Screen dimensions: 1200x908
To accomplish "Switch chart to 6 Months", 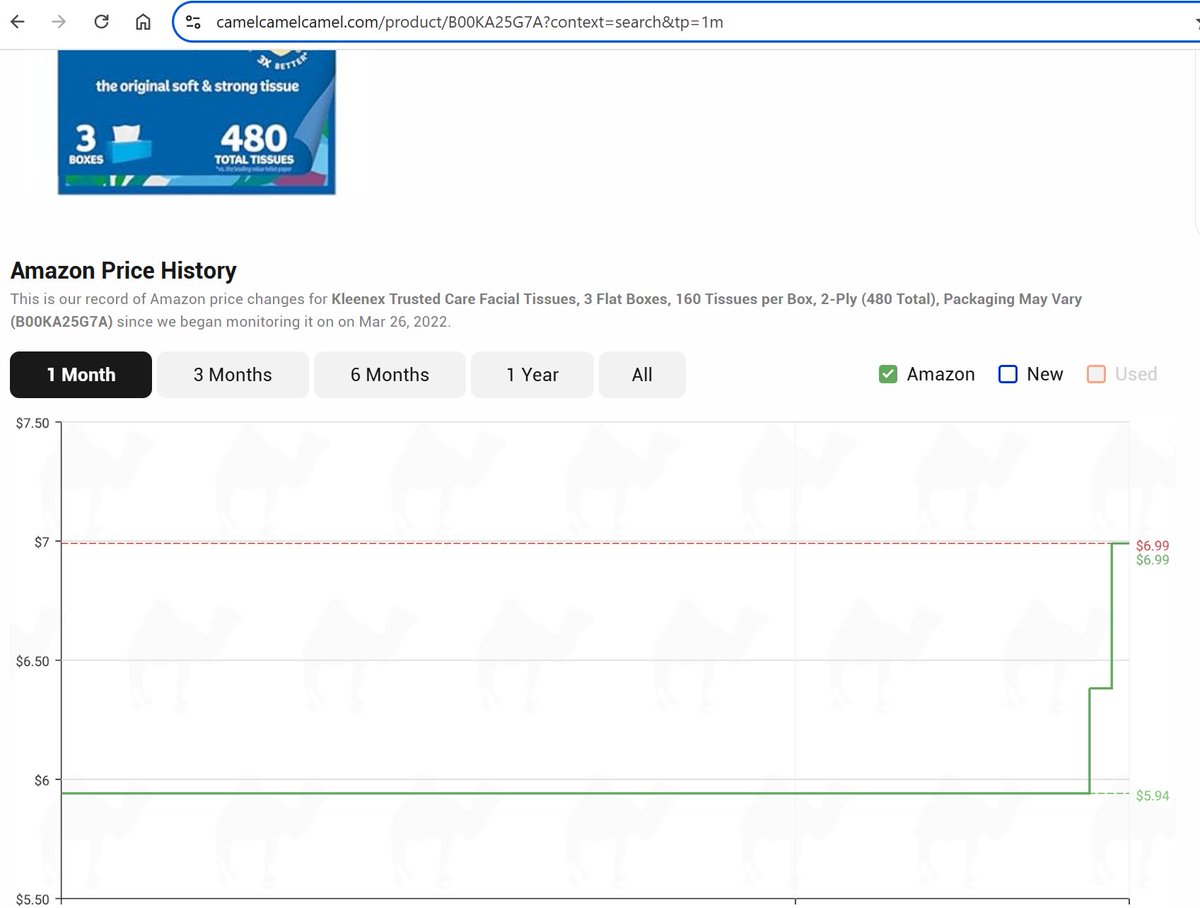I will 390,375.
